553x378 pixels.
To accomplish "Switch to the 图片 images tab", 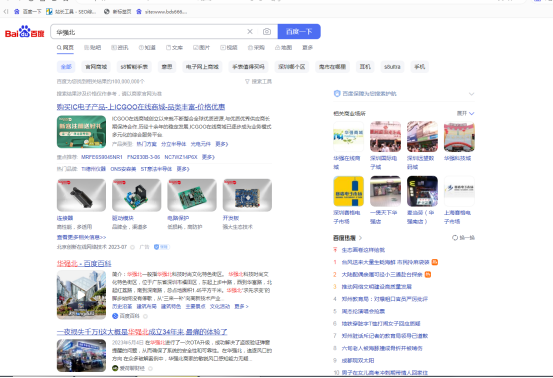I will (201, 48).
